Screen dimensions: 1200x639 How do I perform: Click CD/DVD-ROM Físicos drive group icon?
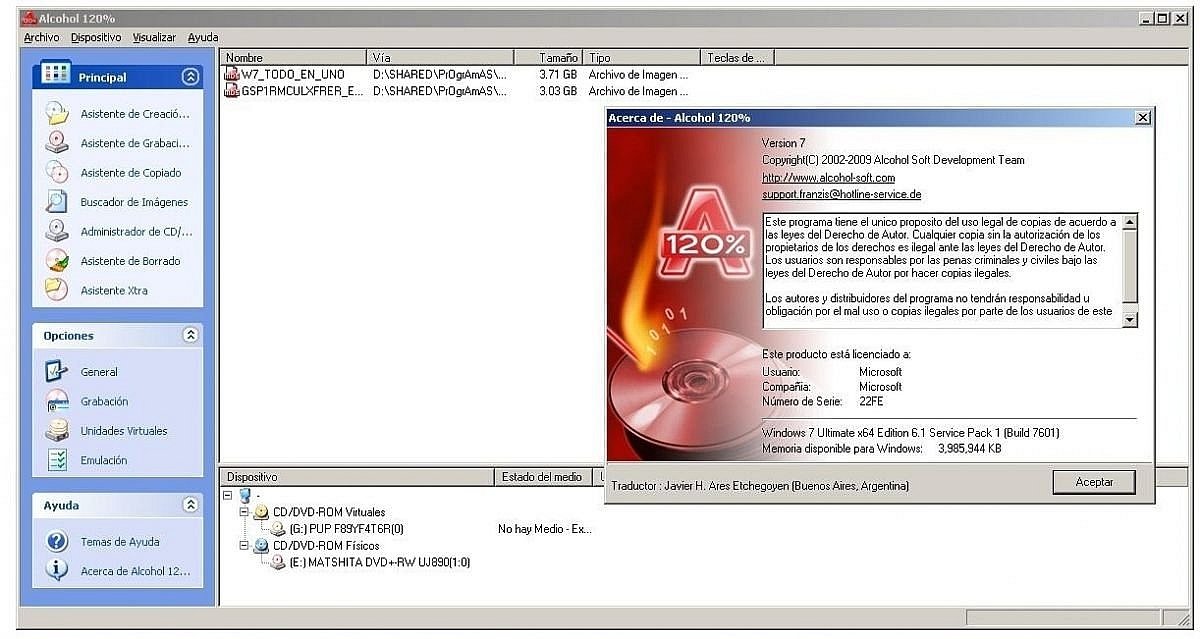(262, 546)
